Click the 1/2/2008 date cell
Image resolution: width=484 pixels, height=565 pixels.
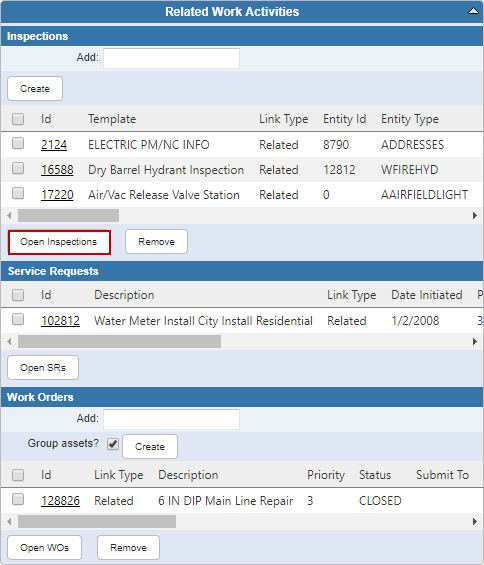[x=415, y=321]
